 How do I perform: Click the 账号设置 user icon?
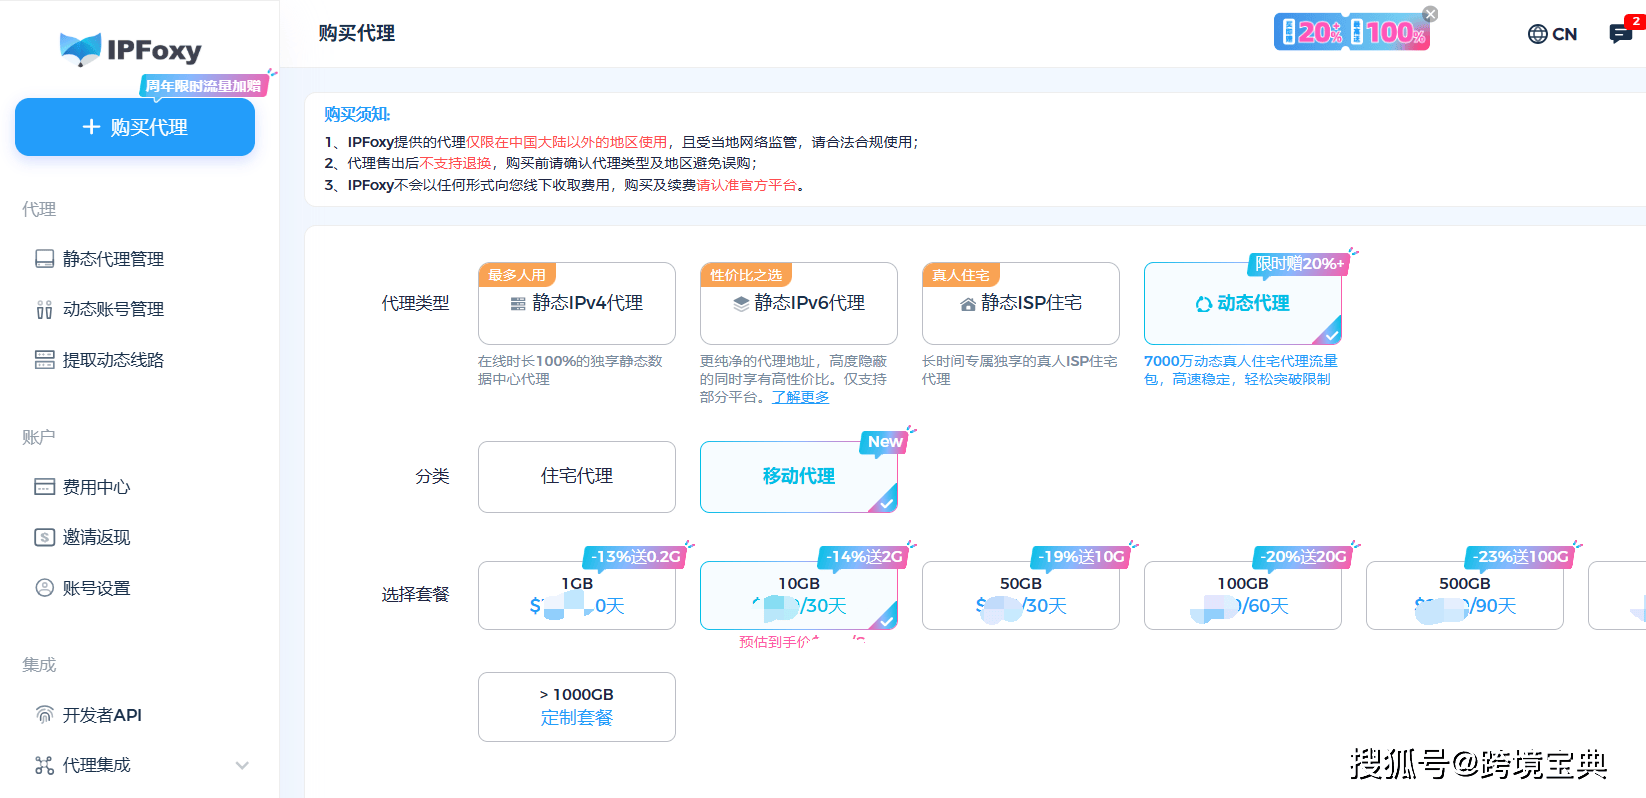click(x=45, y=588)
